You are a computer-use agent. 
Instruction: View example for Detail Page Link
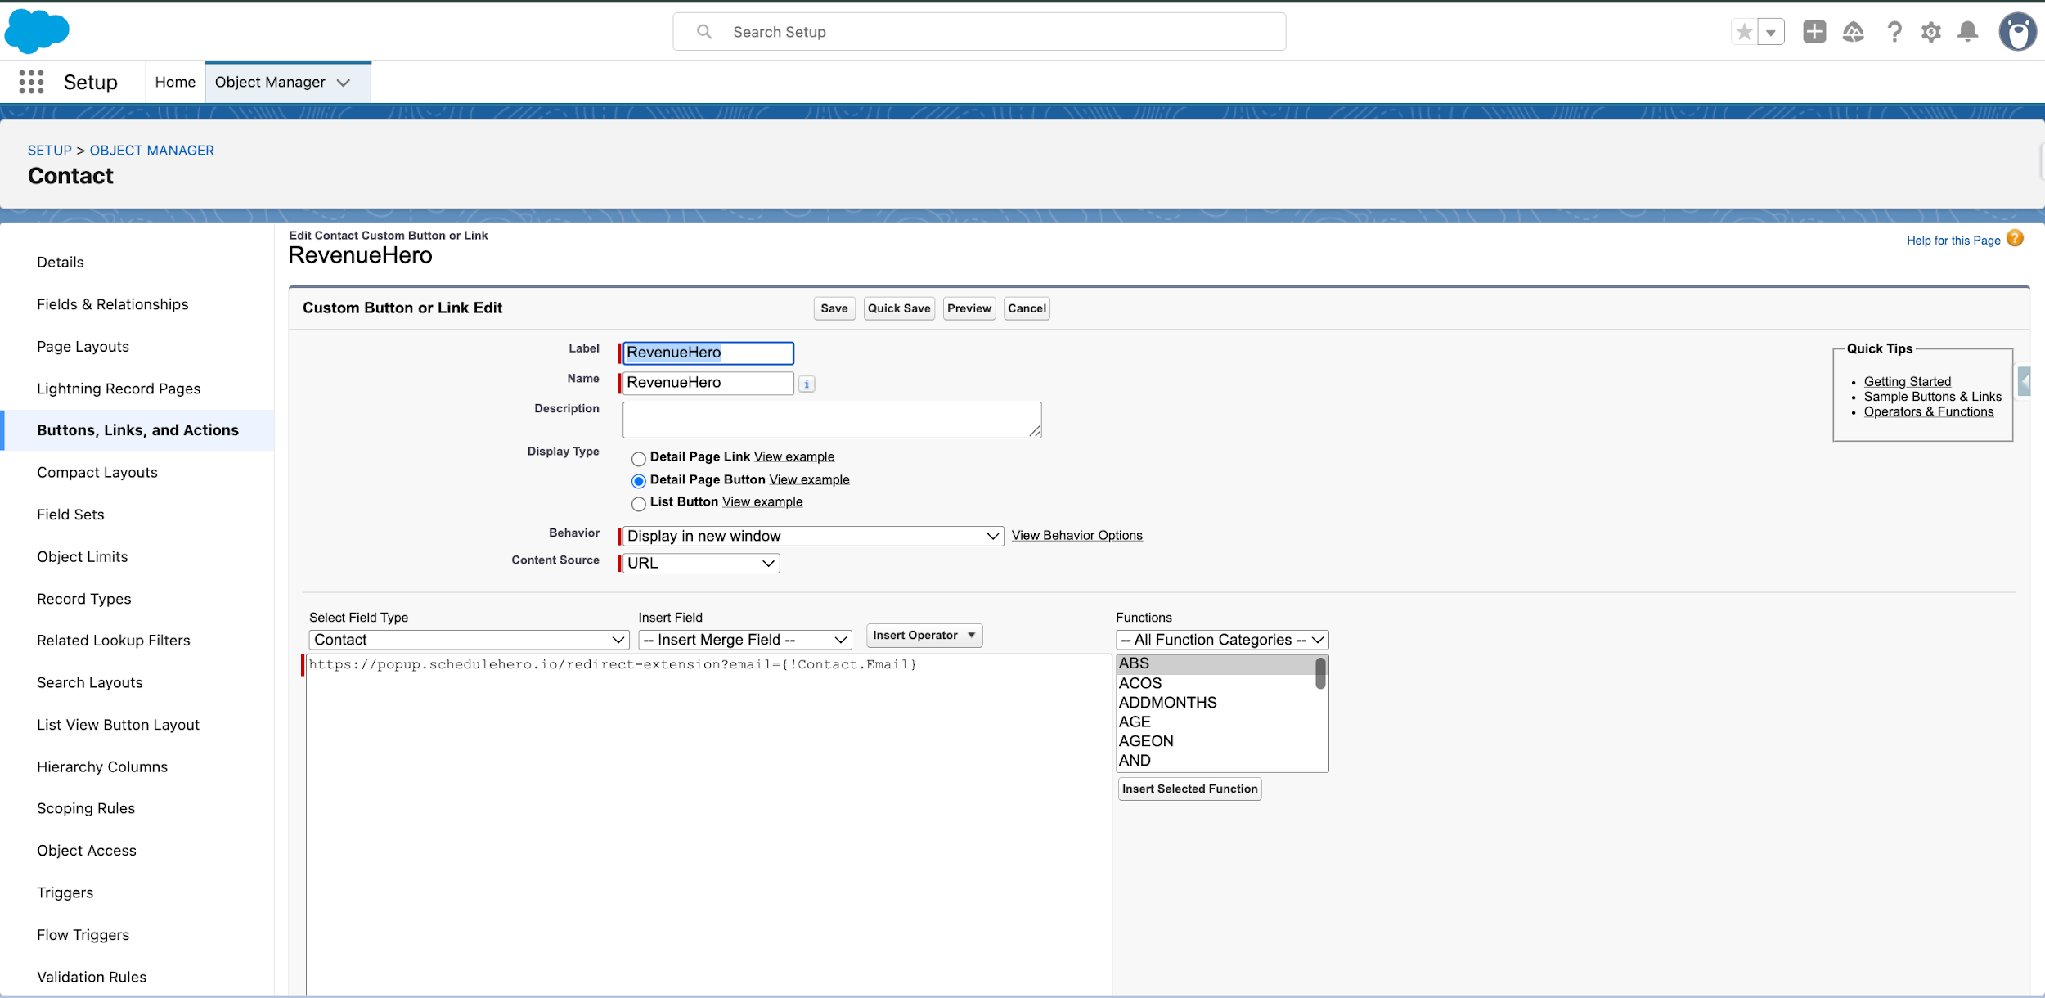[x=794, y=457]
